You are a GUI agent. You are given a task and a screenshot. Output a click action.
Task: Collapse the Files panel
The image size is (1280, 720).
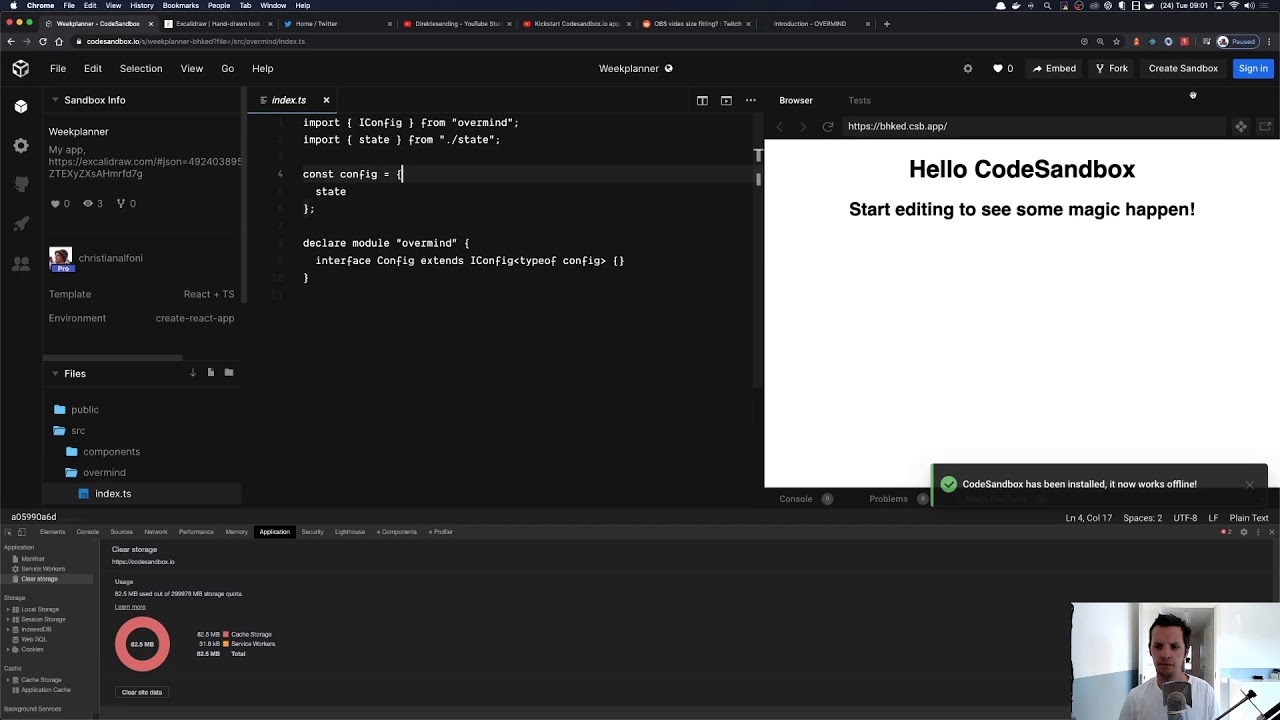[x=54, y=373]
